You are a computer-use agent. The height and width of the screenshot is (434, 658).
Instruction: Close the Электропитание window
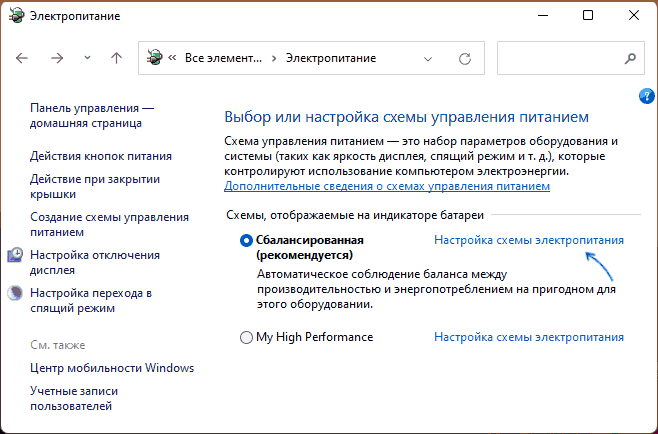(634, 16)
